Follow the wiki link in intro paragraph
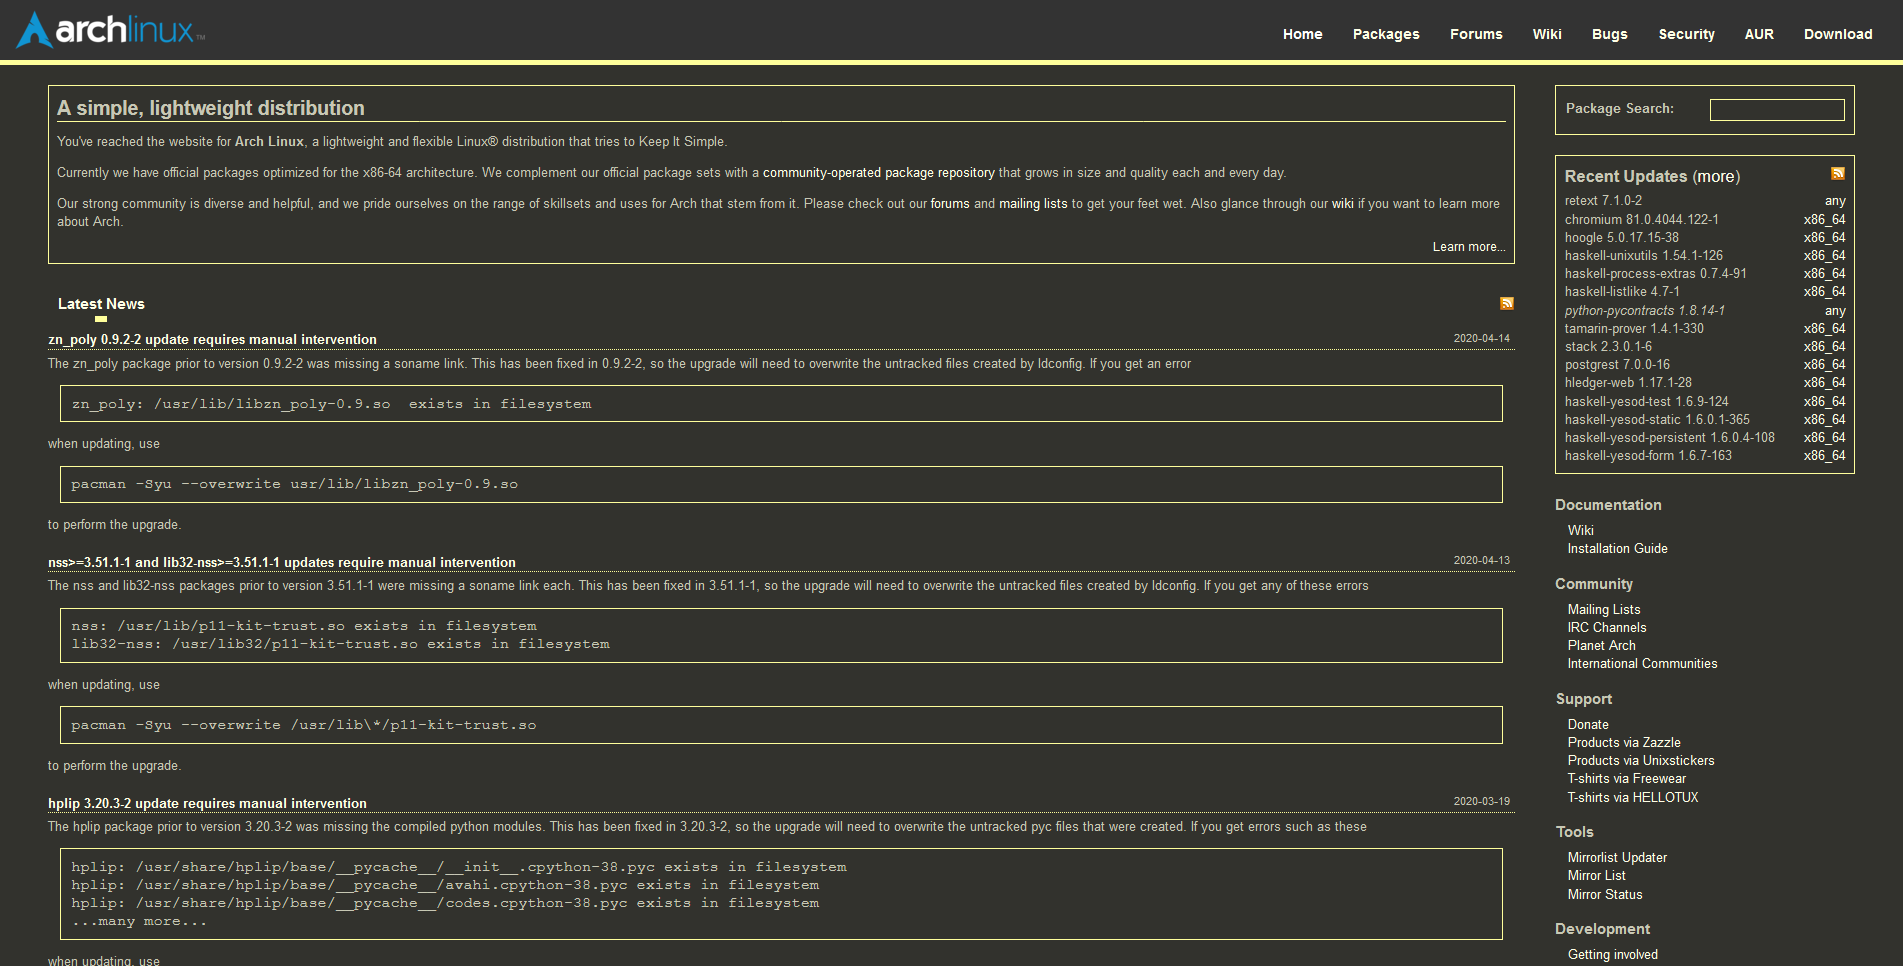This screenshot has height=966, width=1903. point(1342,204)
